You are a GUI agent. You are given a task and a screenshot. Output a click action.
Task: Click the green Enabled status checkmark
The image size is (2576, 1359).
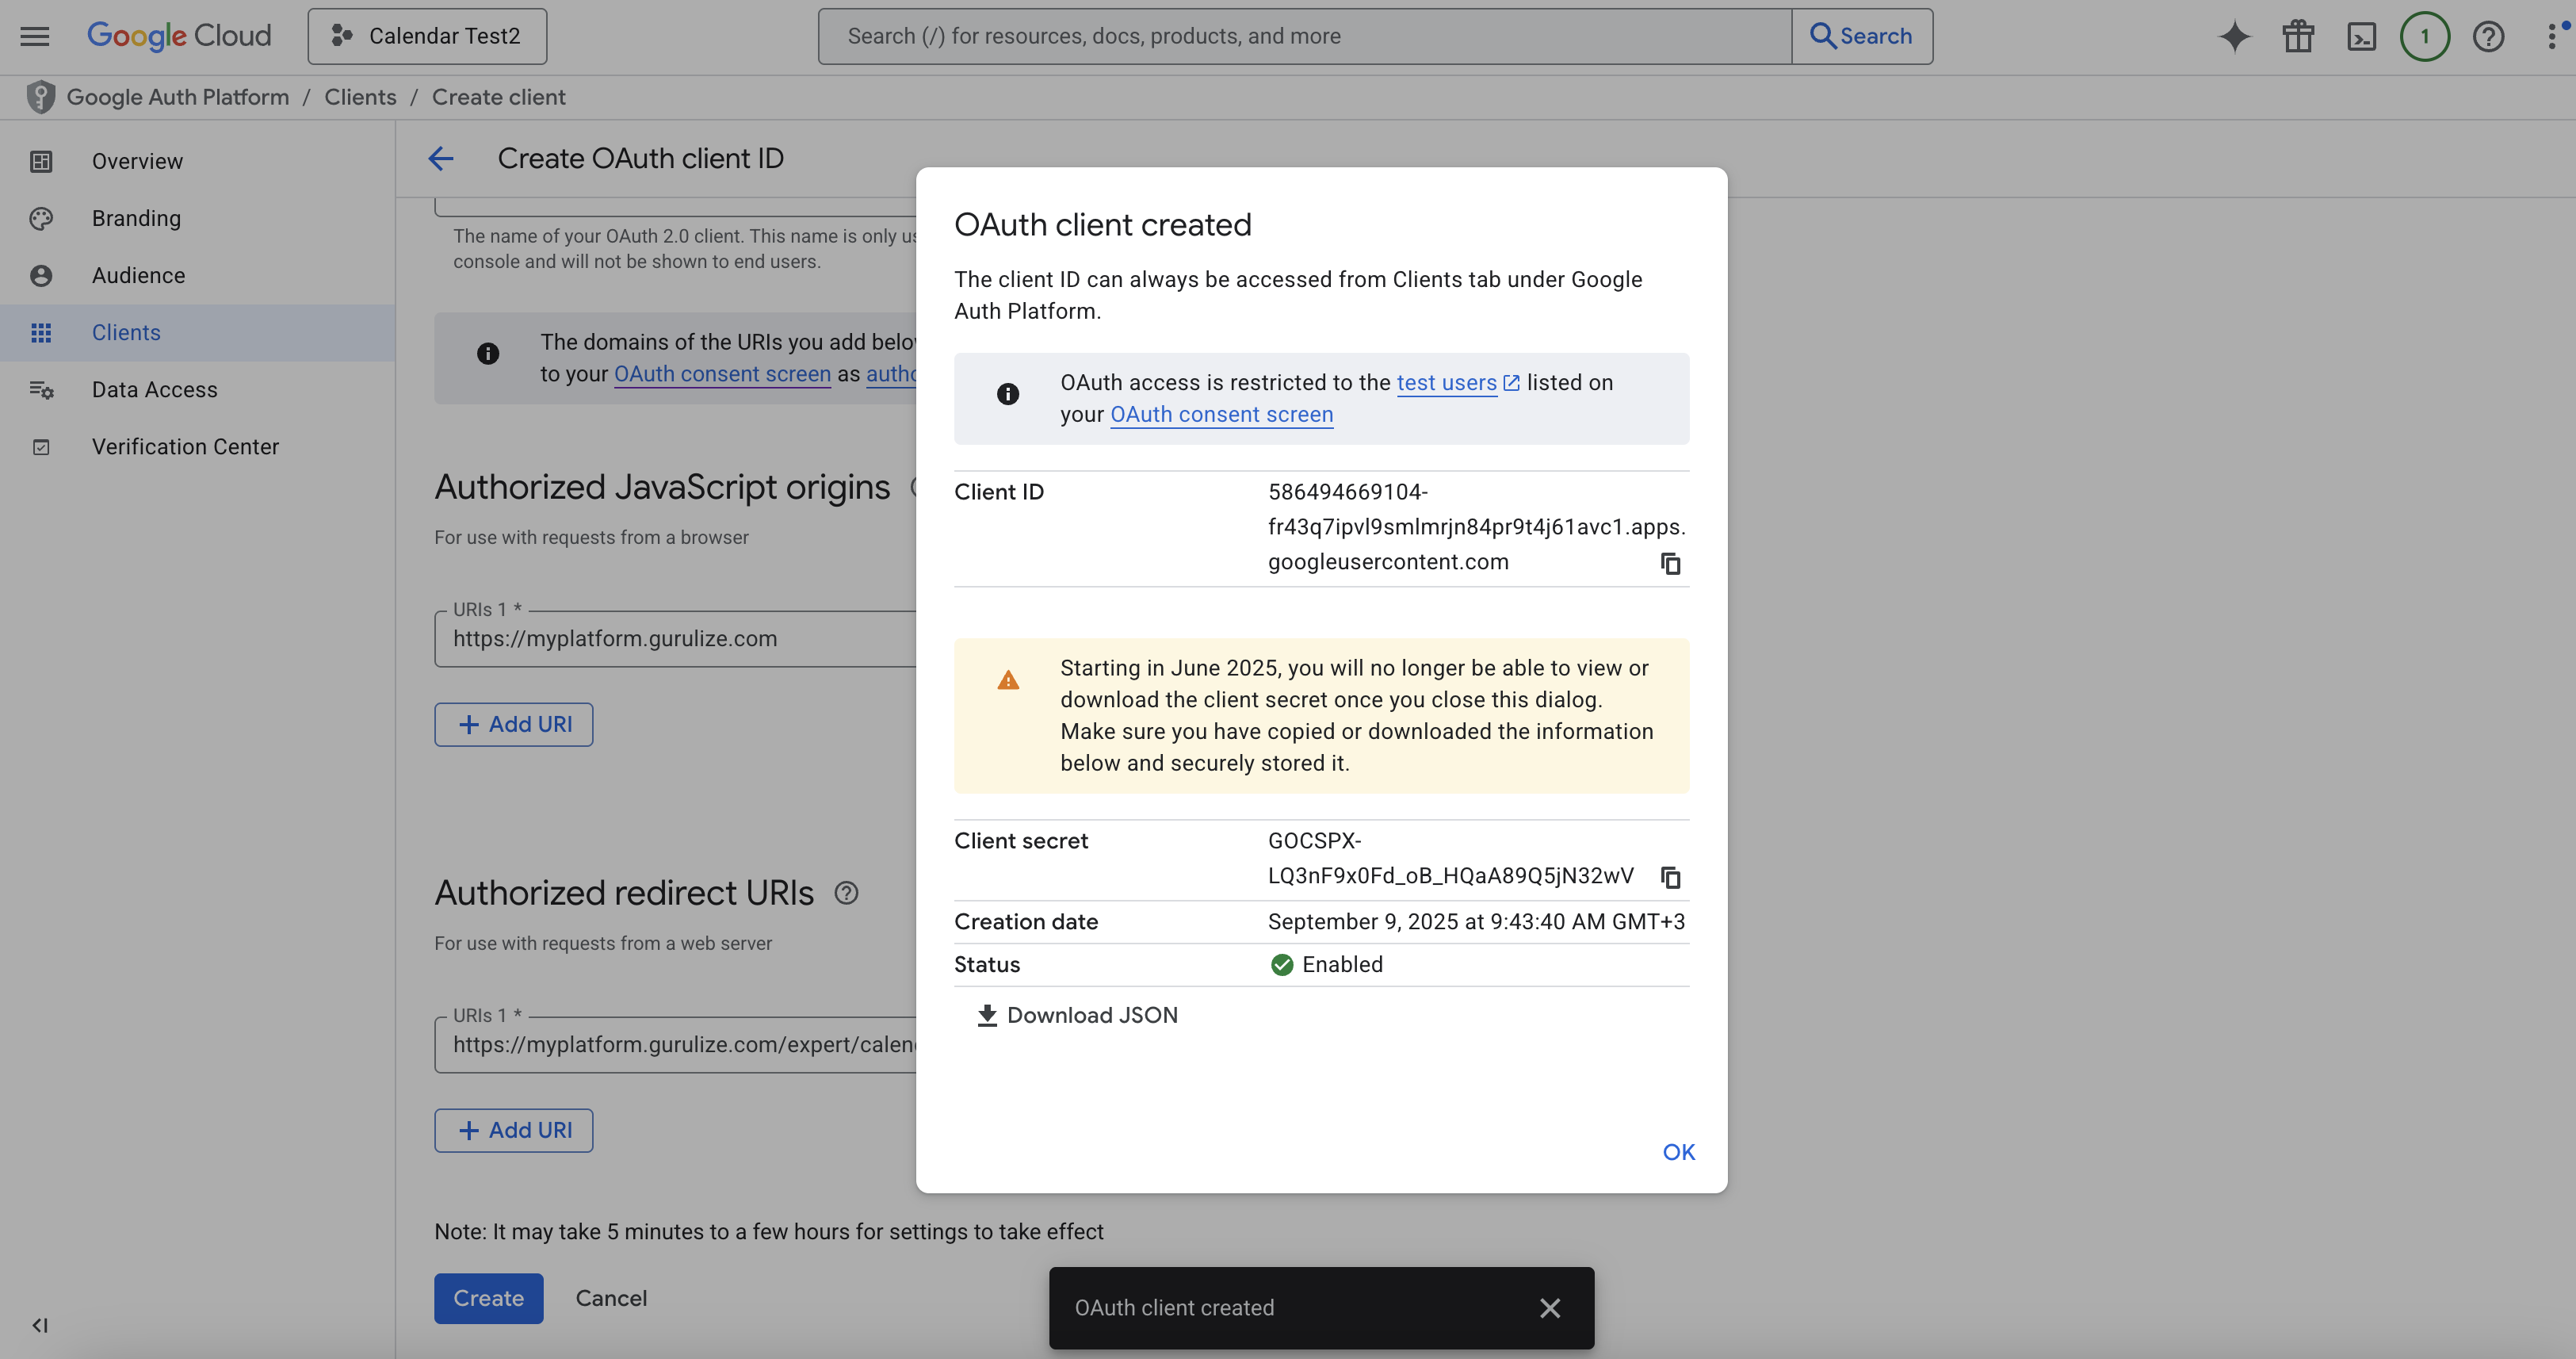[1282, 964]
